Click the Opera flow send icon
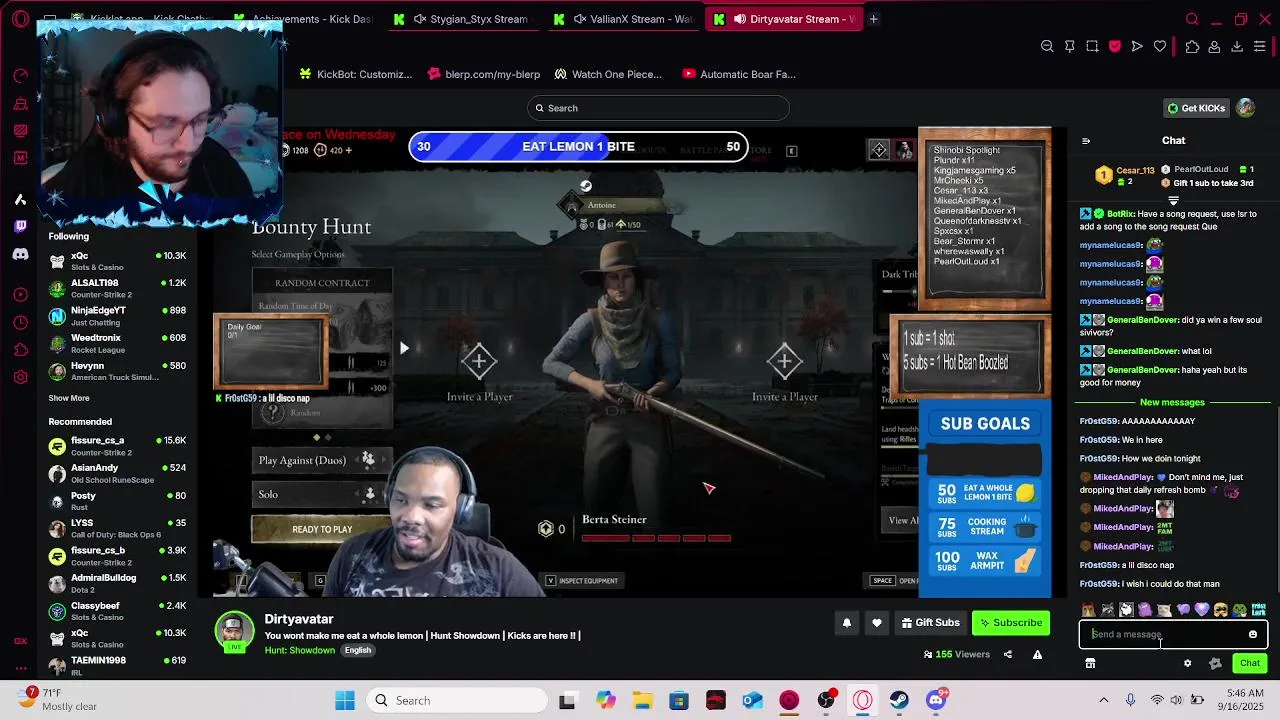Image resolution: width=1280 pixels, height=720 pixels. [x=1137, y=46]
